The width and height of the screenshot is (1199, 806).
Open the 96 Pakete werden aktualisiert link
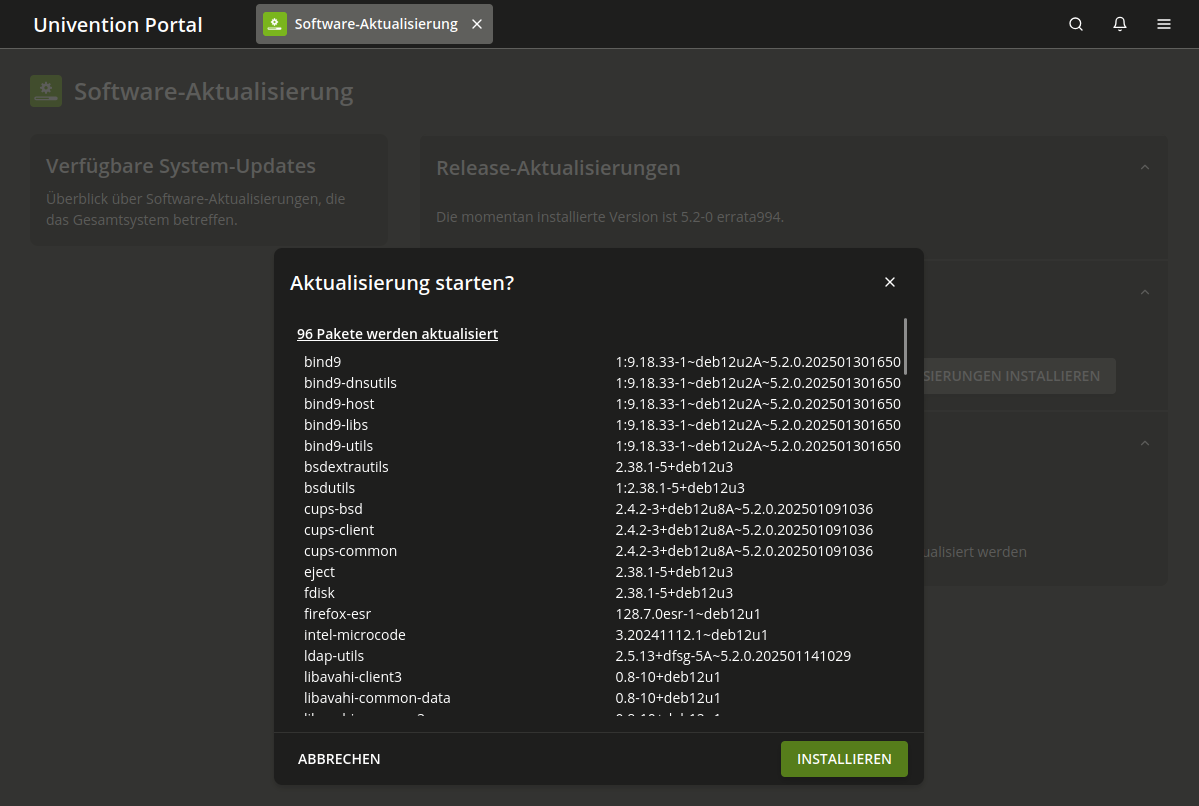pos(397,333)
